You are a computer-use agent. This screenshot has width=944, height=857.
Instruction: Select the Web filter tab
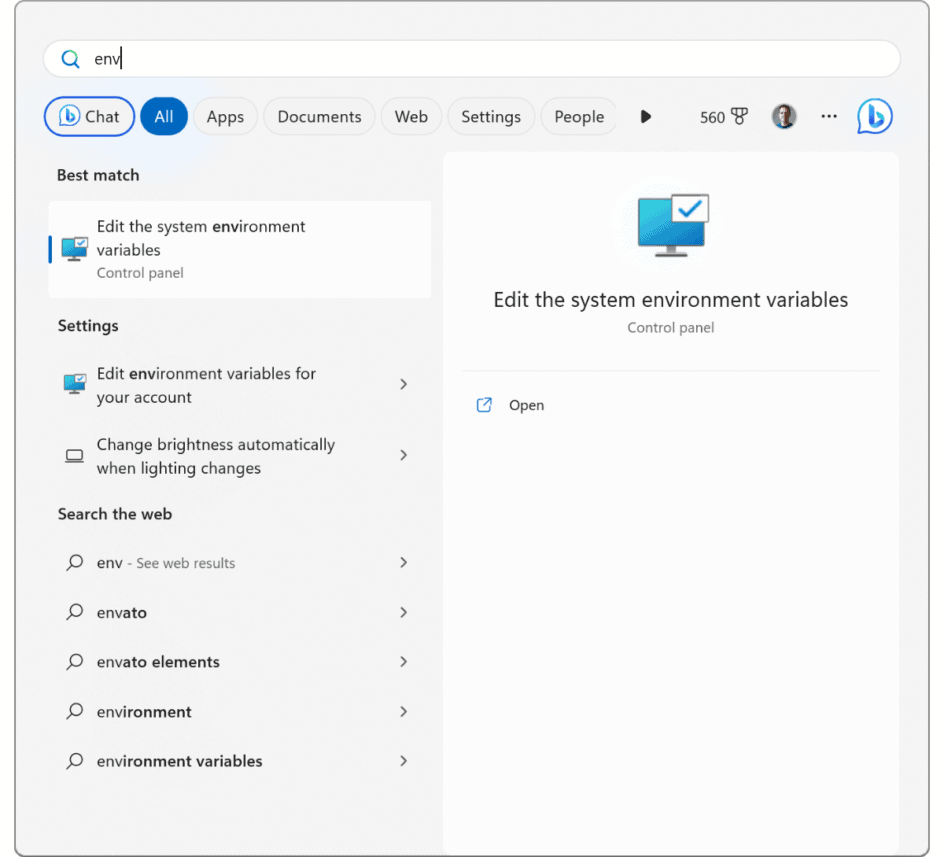411,116
